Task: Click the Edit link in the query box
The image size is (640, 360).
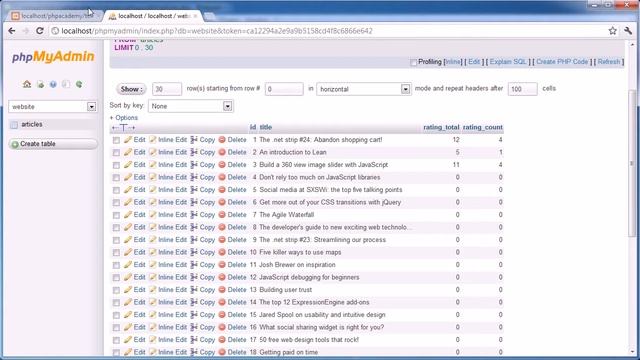Action: (x=474, y=62)
